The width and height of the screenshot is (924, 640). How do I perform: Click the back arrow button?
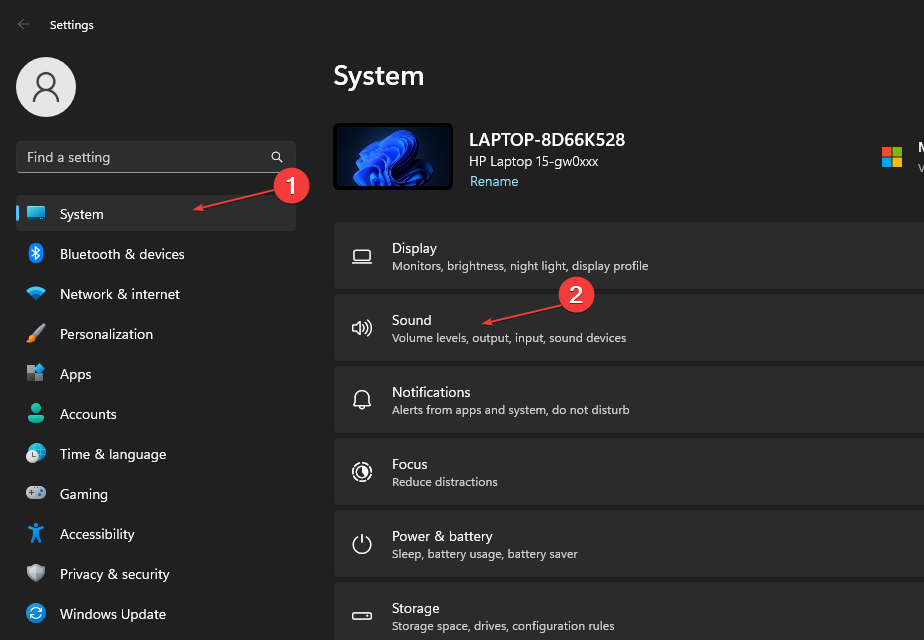click(x=23, y=24)
